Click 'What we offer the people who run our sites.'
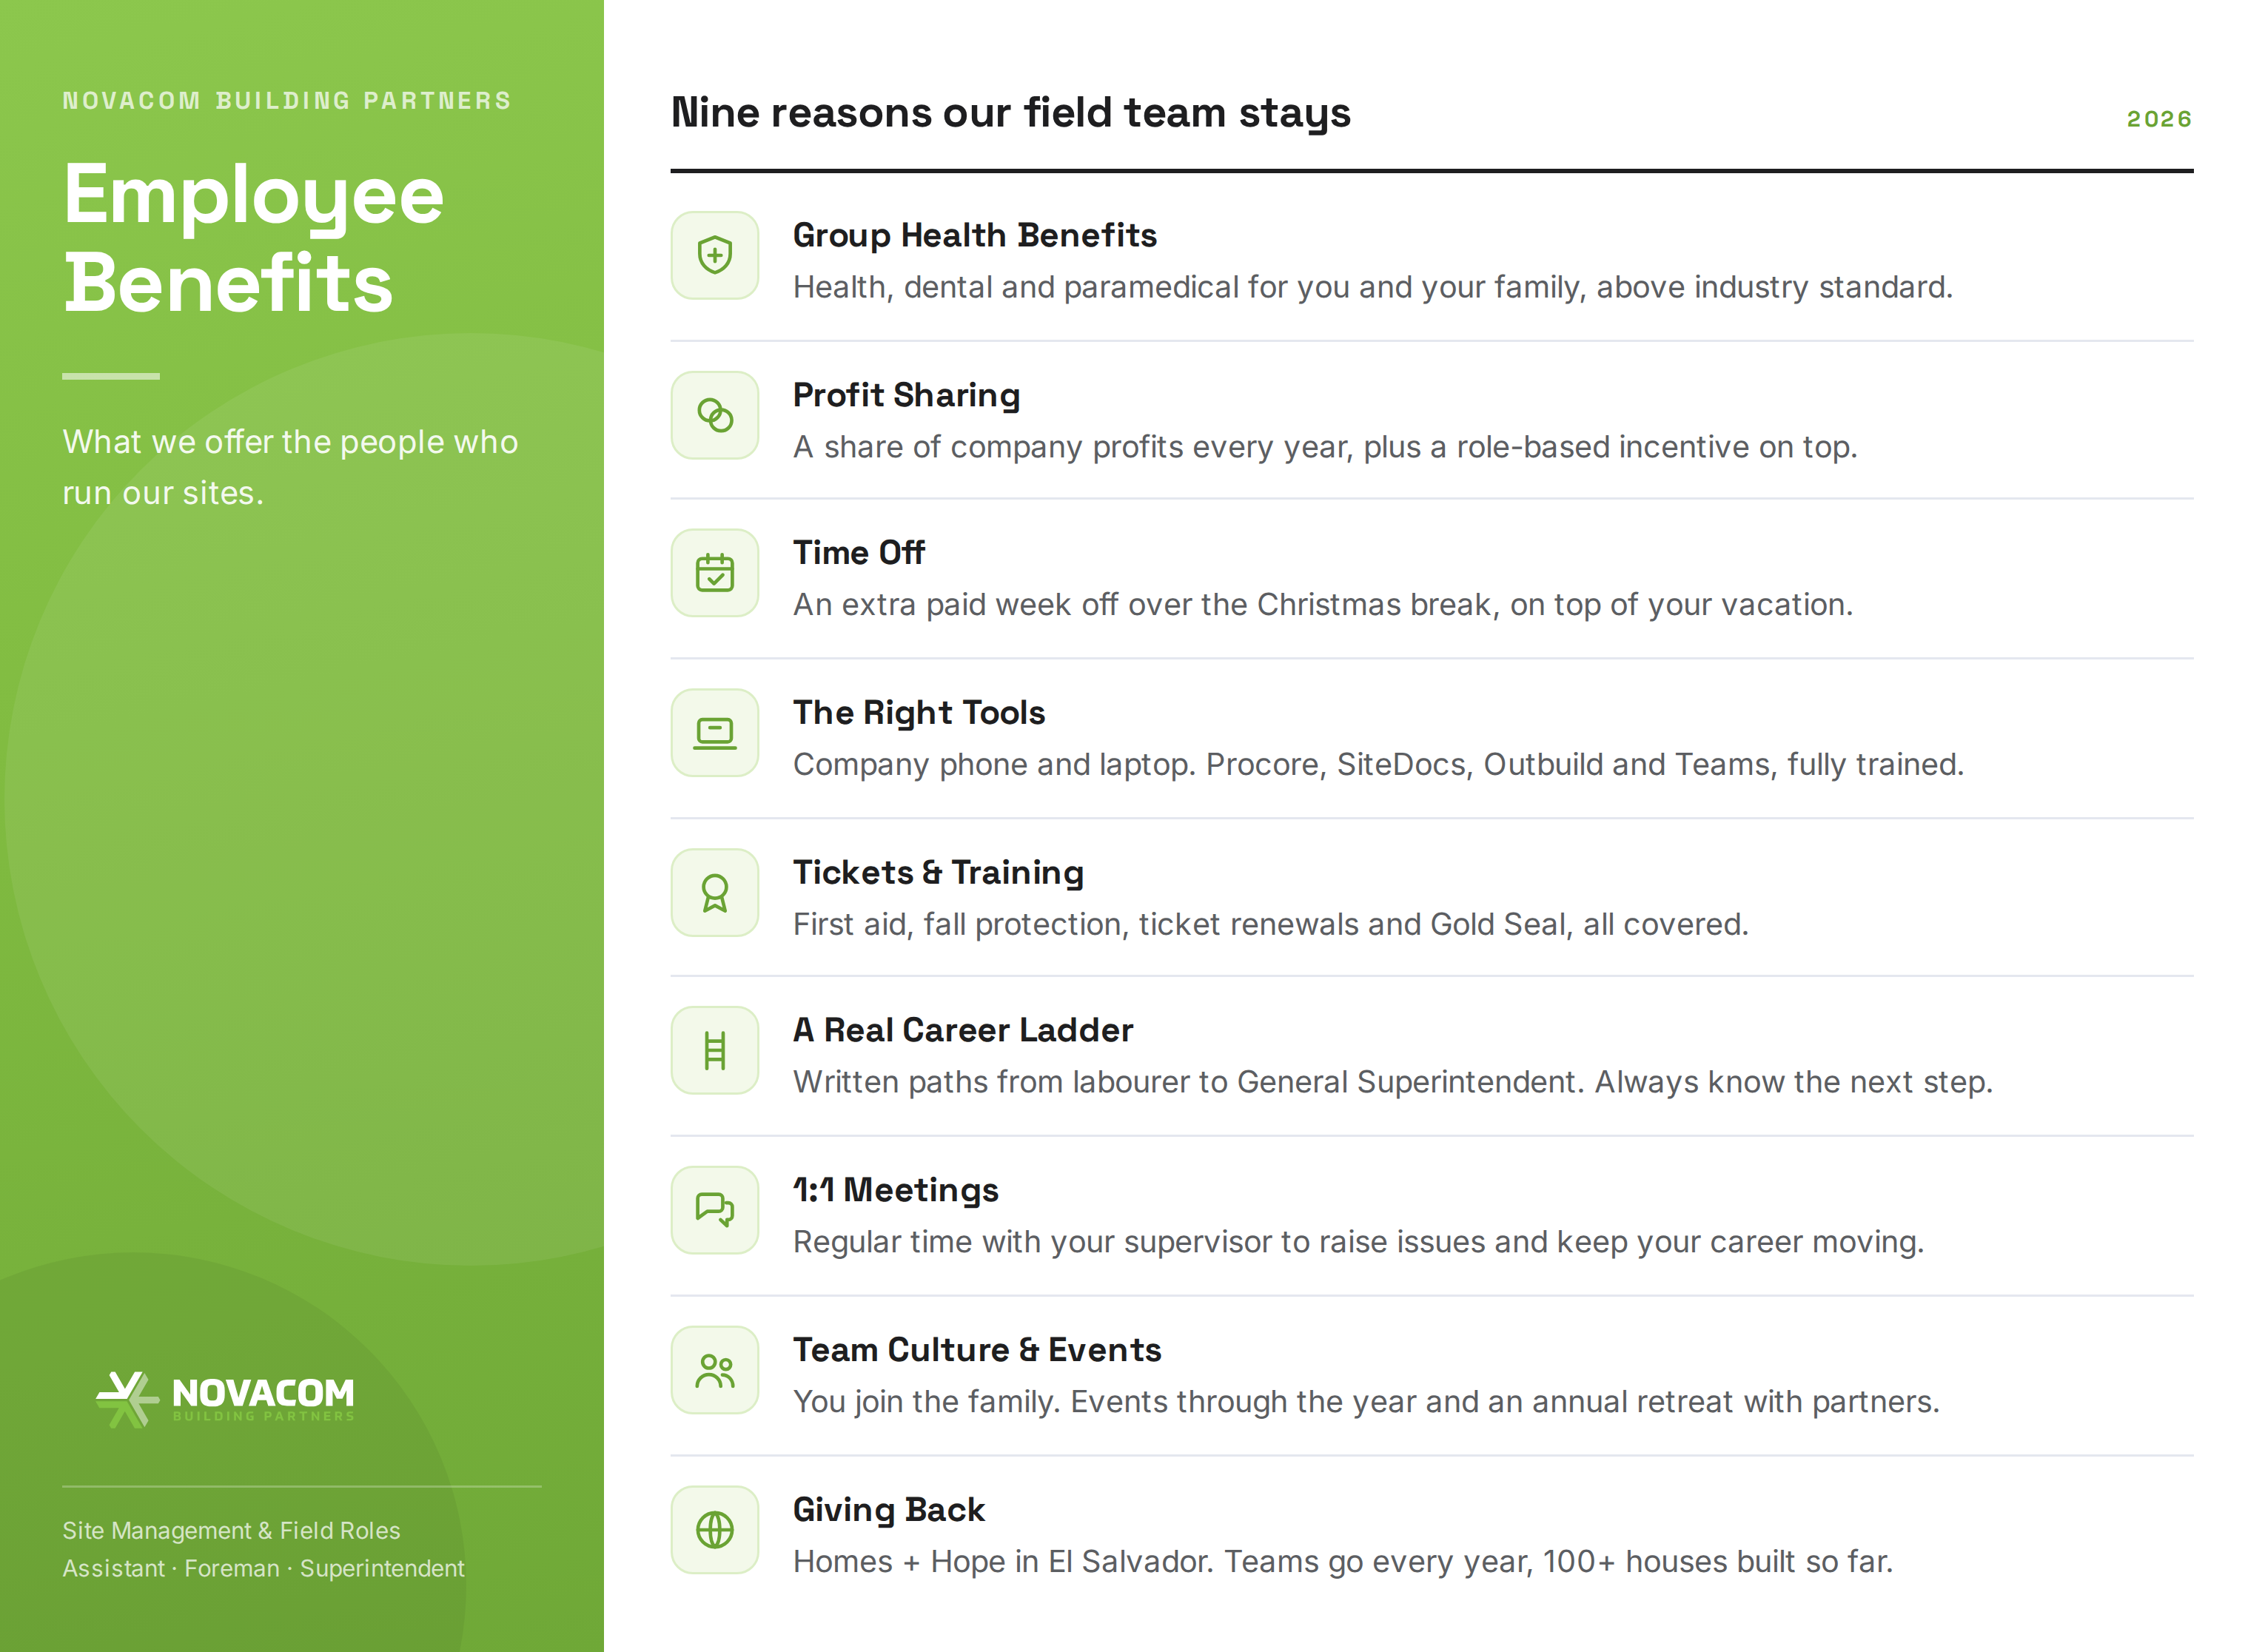 click(290, 467)
